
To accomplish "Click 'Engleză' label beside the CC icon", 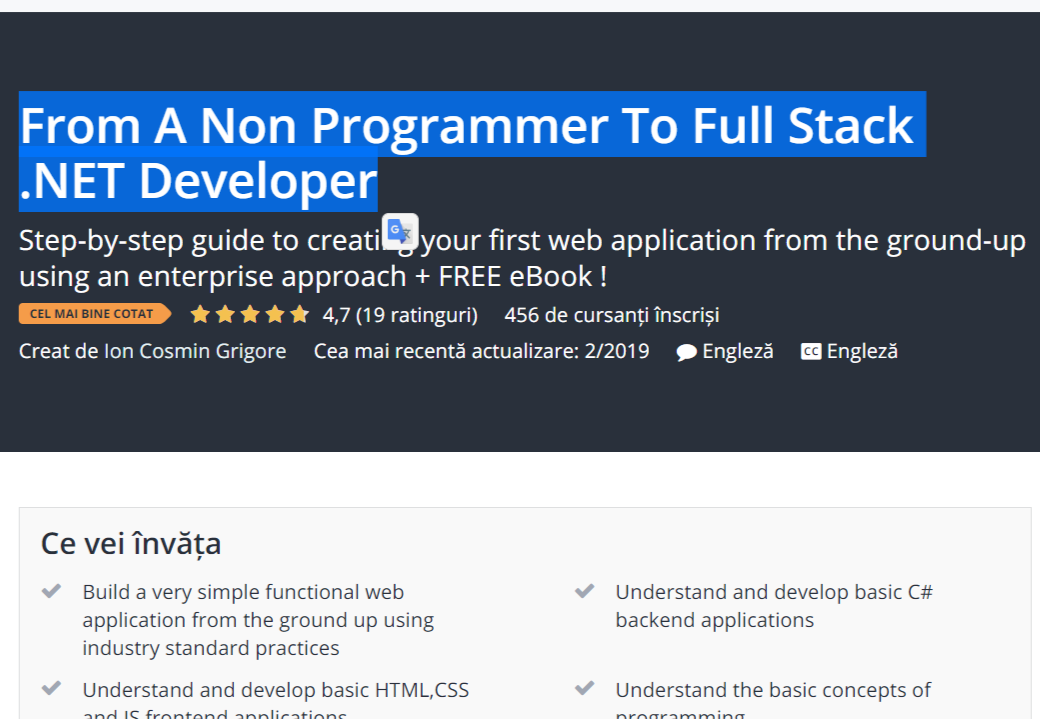I will (x=862, y=351).
